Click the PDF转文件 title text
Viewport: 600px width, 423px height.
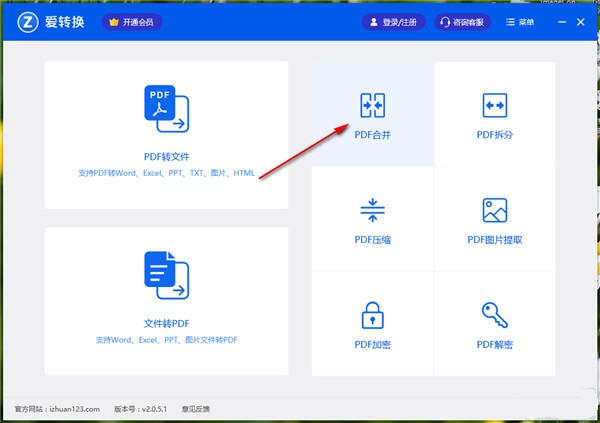[x=167, y=157]
